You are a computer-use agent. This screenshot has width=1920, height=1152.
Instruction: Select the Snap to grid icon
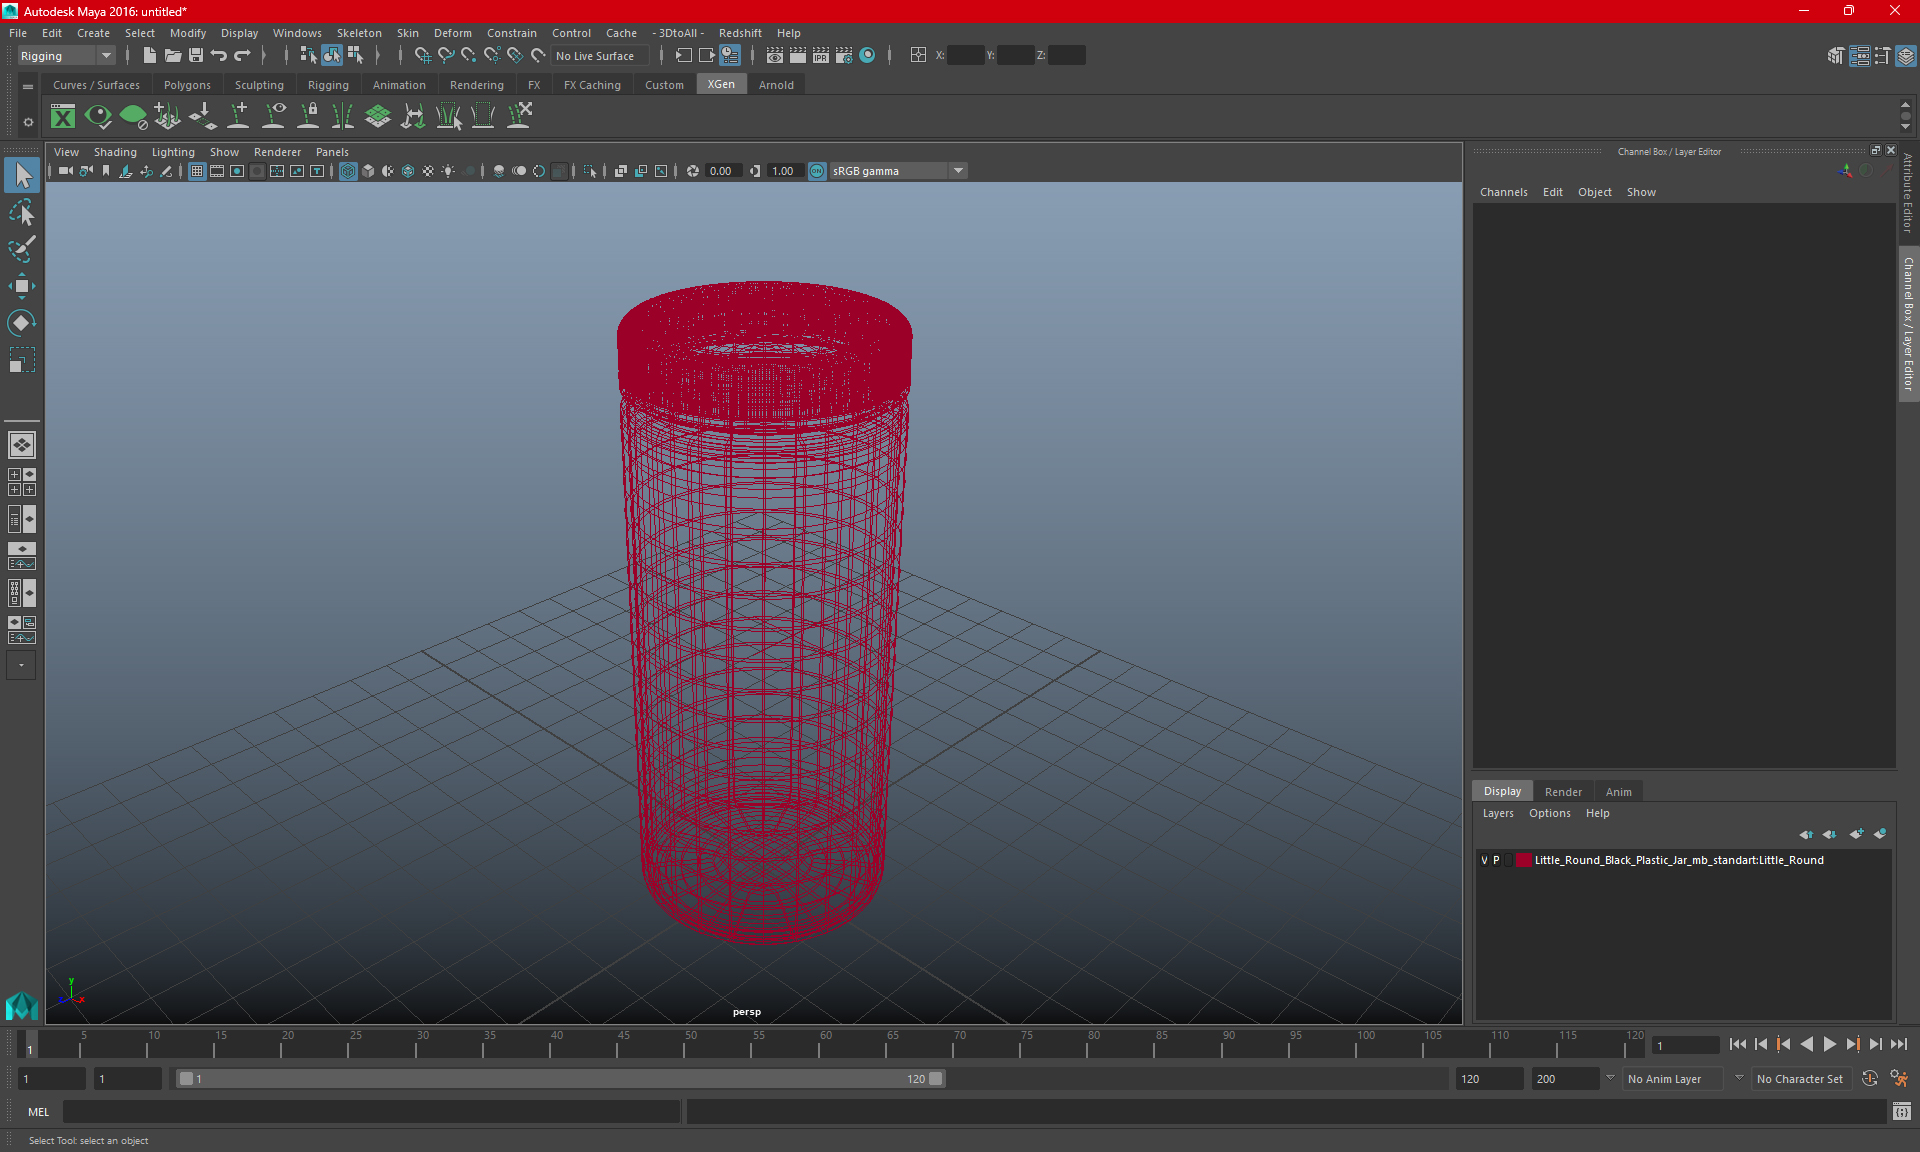tap(420, 55)
